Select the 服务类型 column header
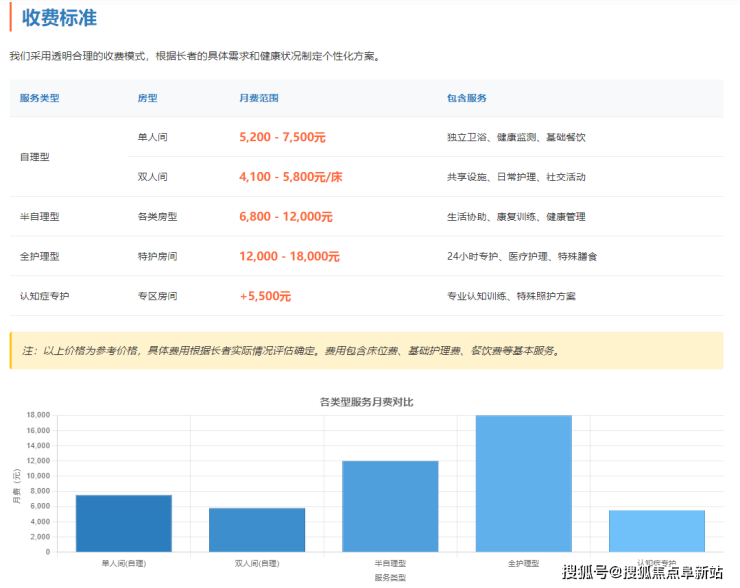Viewport: 740px width, 588px height. coord(40,98)
